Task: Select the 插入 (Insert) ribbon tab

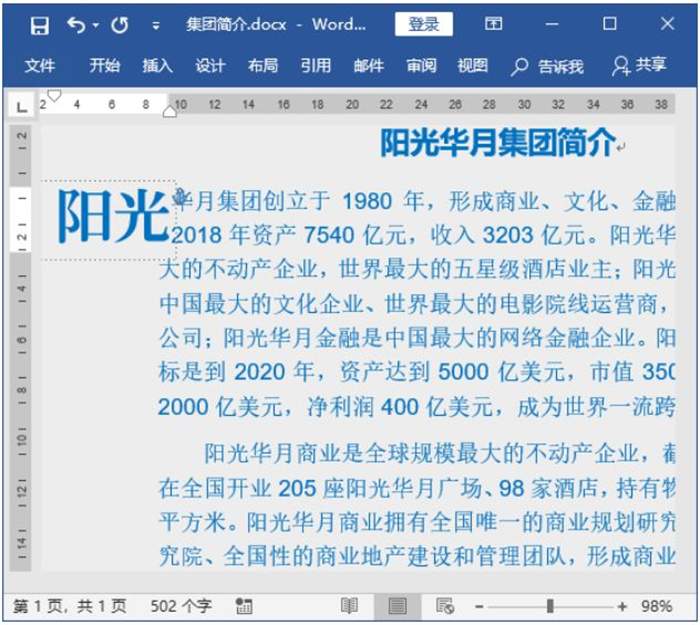Action: click(x=157, y=66)
